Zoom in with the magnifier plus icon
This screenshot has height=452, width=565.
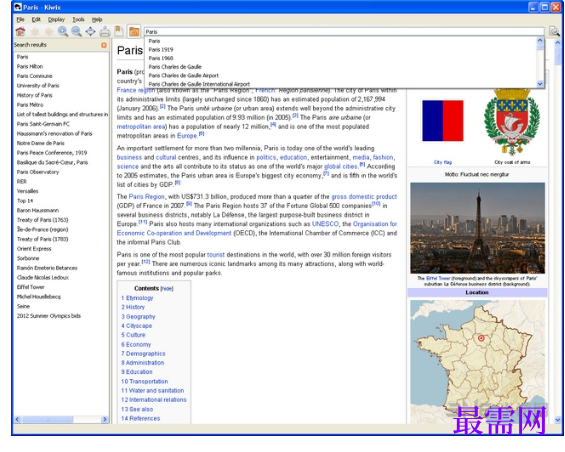(63, 32)
